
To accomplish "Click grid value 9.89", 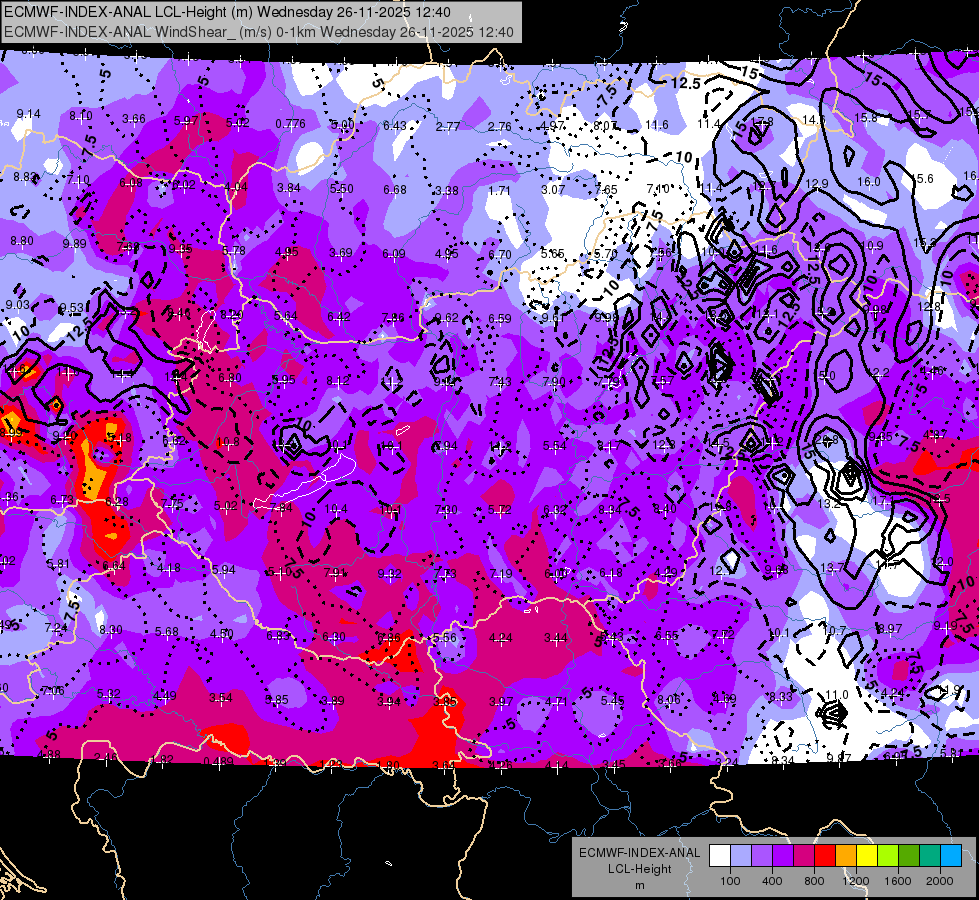I will click(74, 244).
